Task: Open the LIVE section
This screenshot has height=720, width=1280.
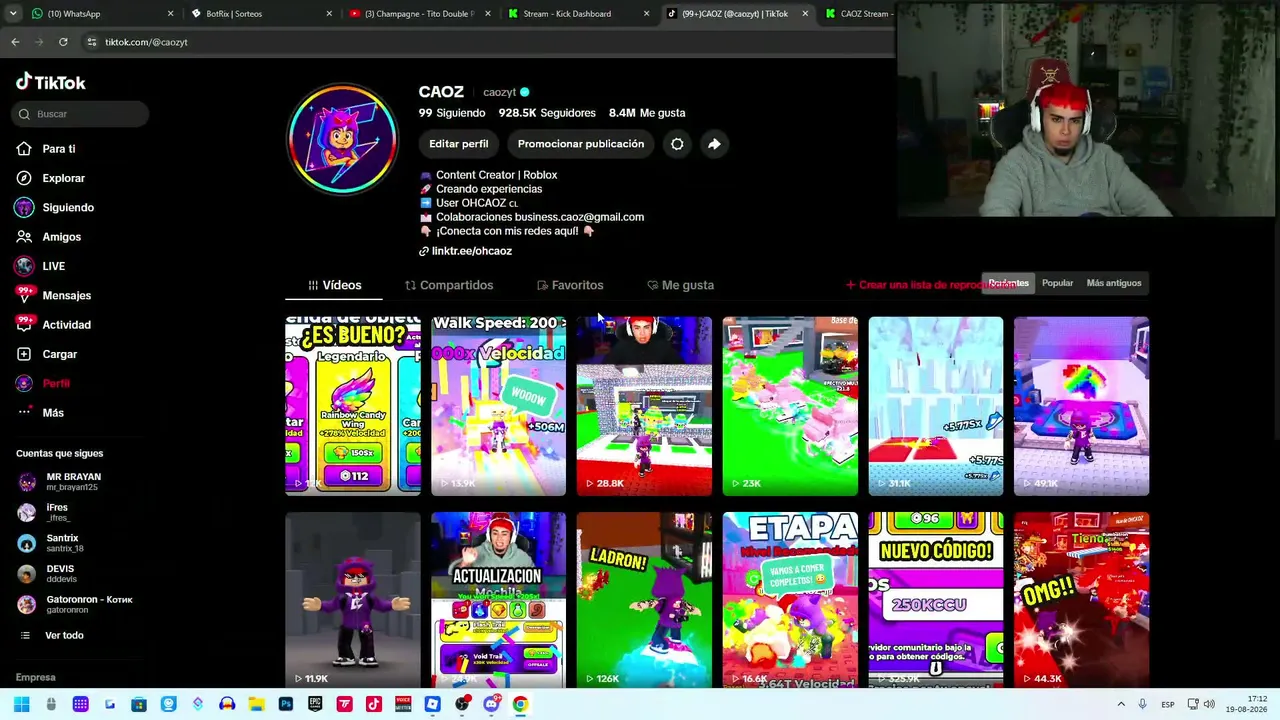Action: (x=41, y=266)
